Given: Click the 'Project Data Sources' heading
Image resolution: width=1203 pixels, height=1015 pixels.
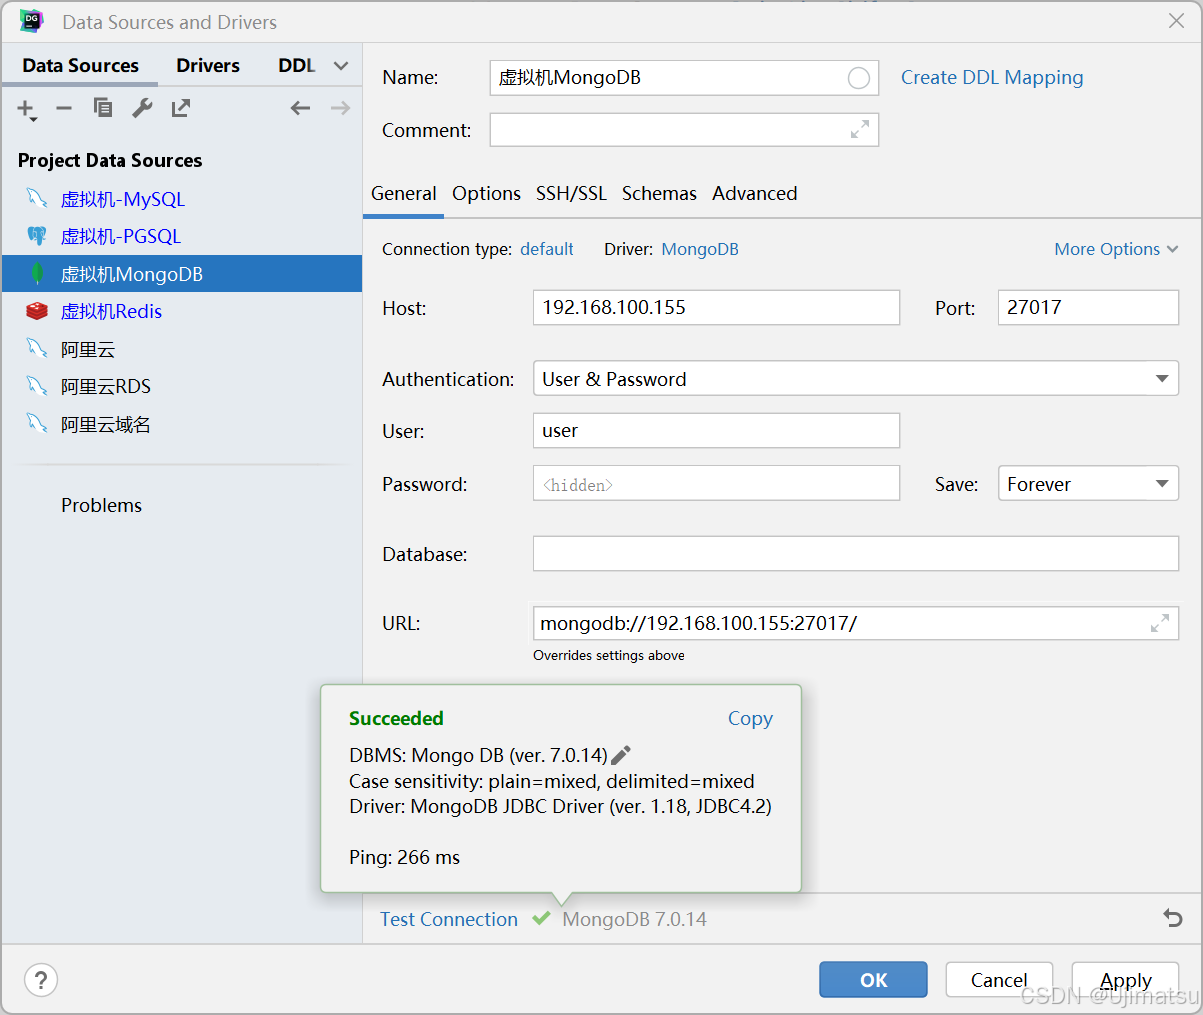Looking at the screenshot, I should [x=110, y=160].
